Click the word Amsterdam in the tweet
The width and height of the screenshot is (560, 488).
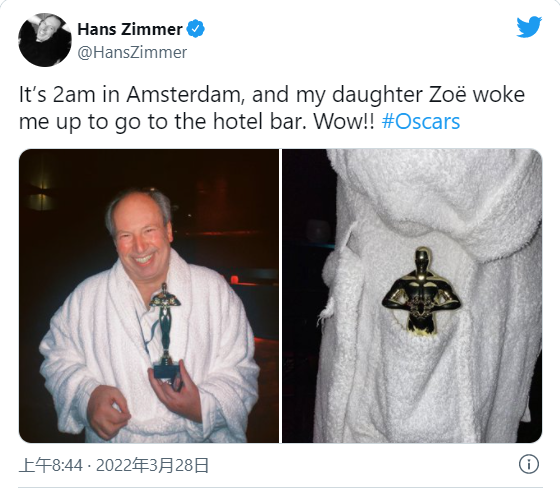(185, 95)
